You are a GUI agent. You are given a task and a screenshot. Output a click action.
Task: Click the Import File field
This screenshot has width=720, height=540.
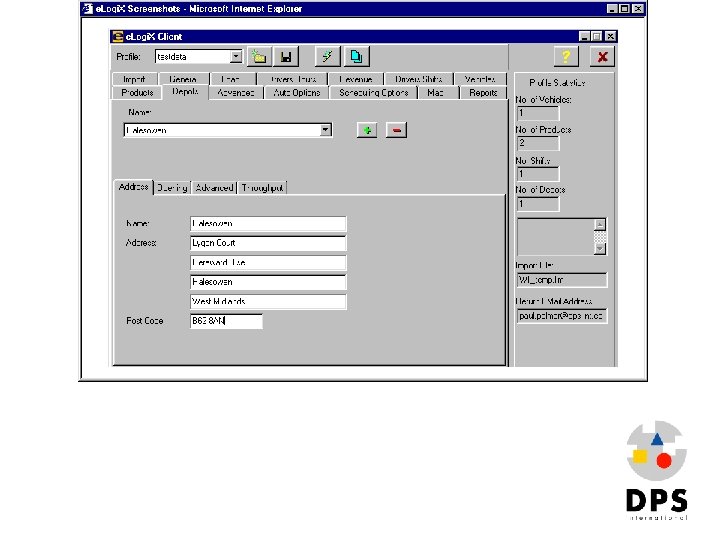coord(562,280)
